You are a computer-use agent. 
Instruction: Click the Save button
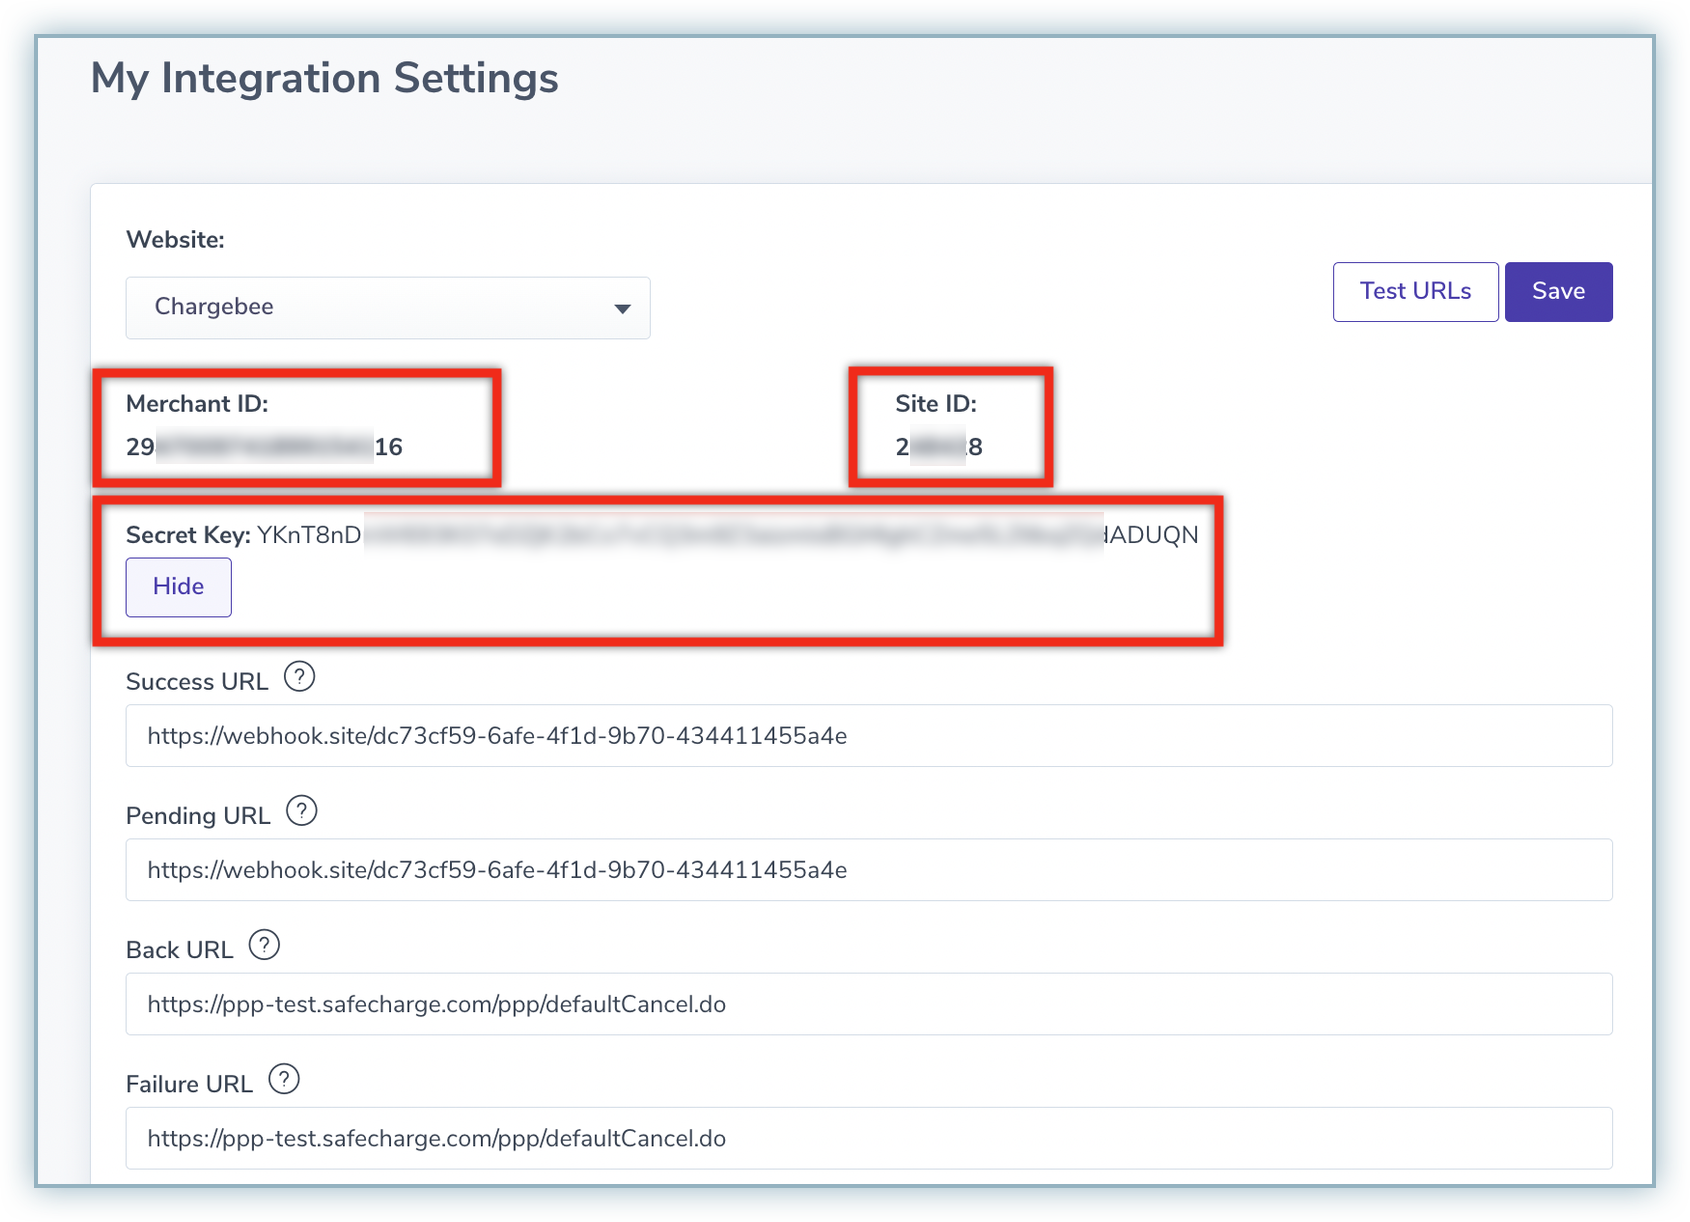pyautogui.click(x=1557, y=292)
